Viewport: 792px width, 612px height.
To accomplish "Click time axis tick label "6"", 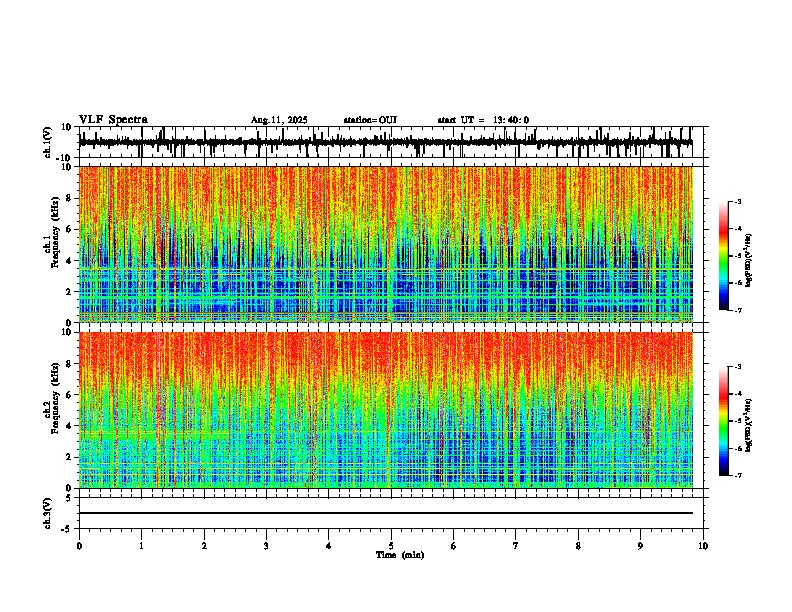I will pyautogui.click(x=454, y=546).
